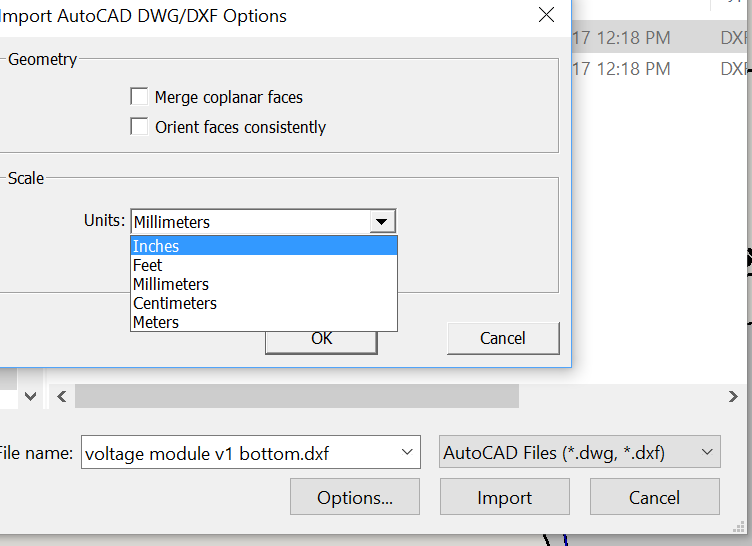
Task: Close the Import AutoCAD Options dialog
Action: point(546,15)
